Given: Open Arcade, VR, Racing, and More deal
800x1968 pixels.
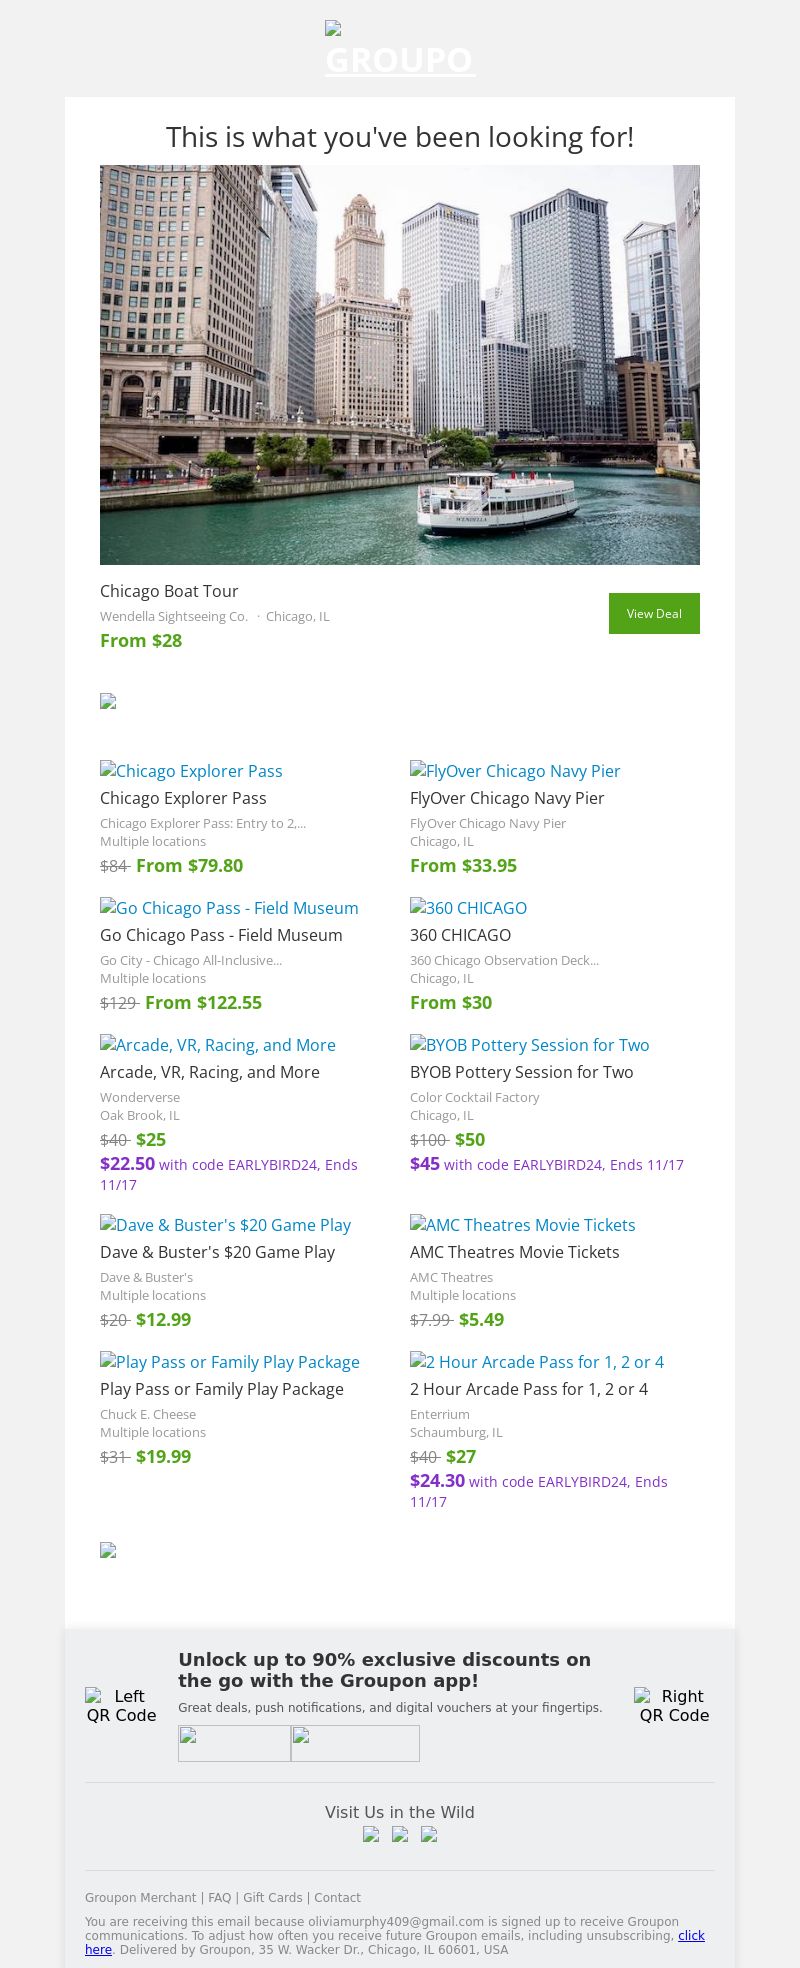Looking at the screenshot, I should tap(218, 1045).
